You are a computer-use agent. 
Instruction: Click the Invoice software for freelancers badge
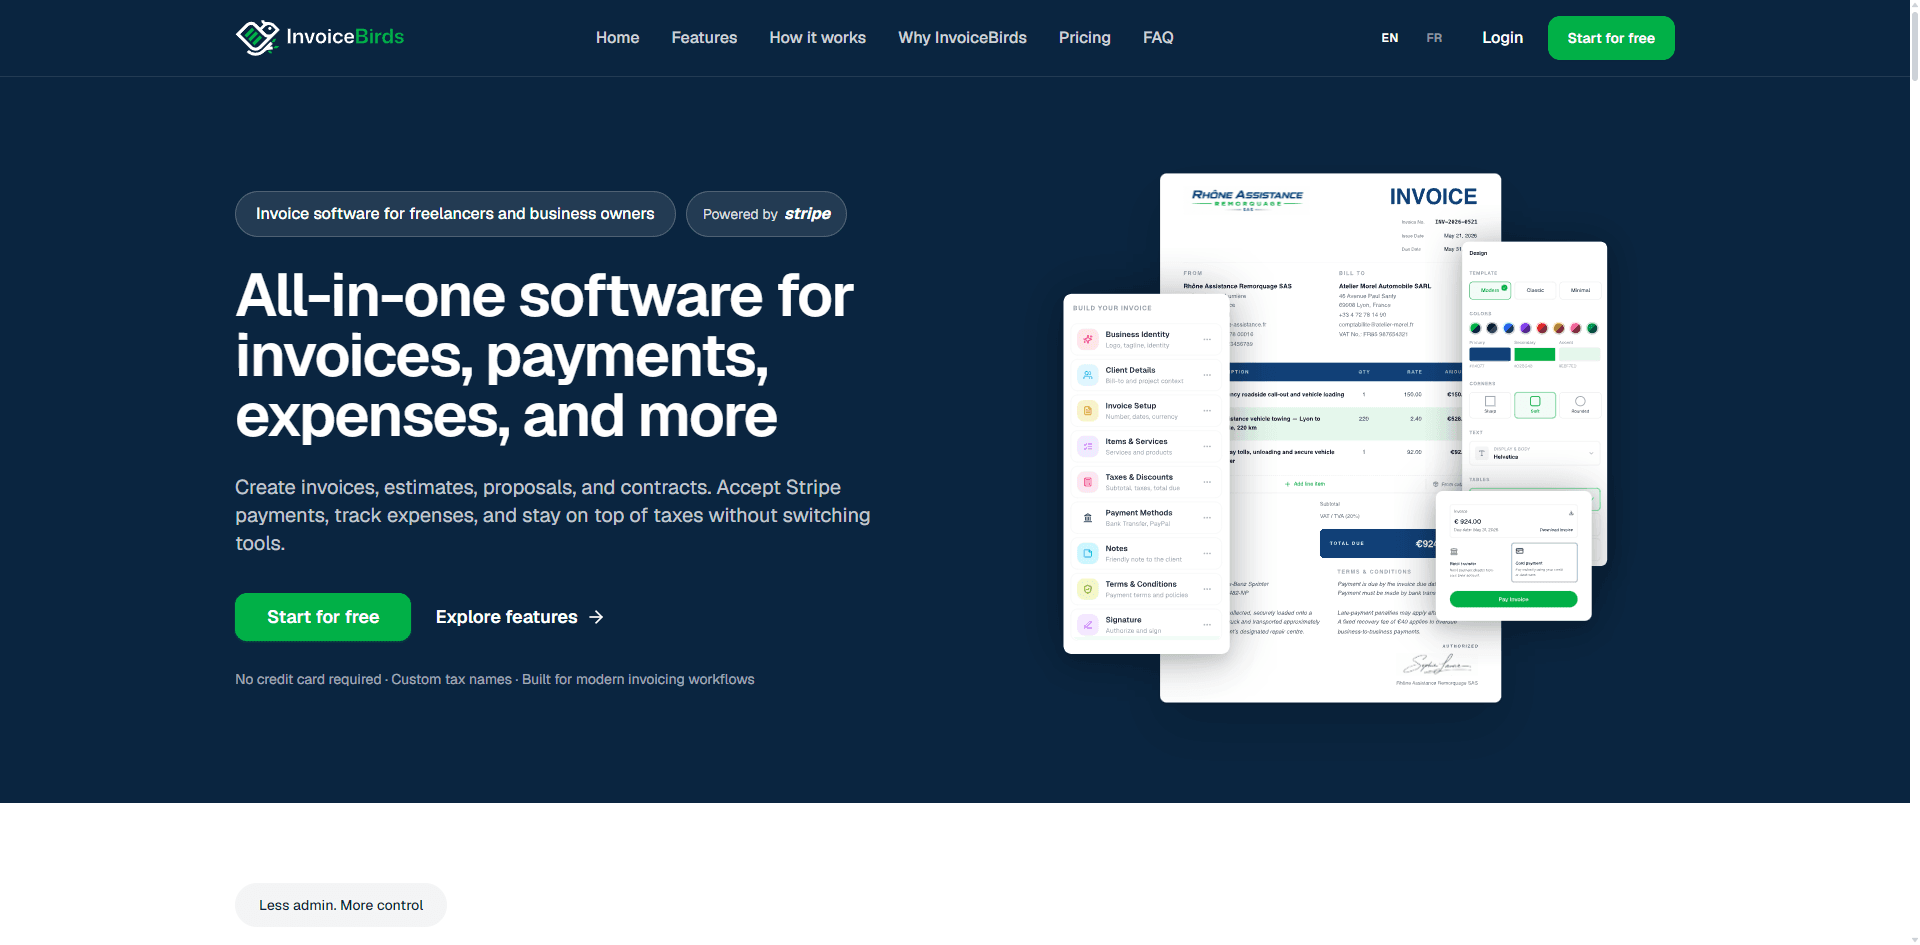(x=455, y=214)
